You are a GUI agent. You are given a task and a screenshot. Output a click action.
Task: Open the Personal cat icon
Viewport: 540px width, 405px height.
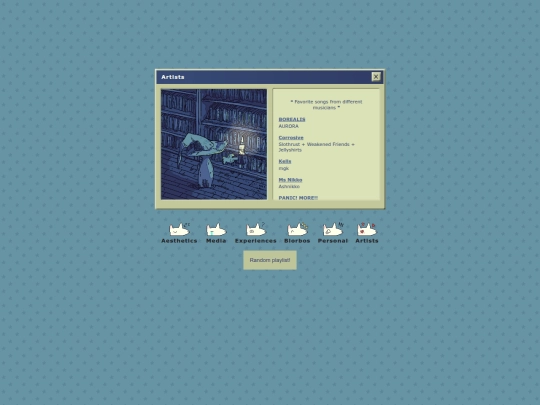pos(333,230)
